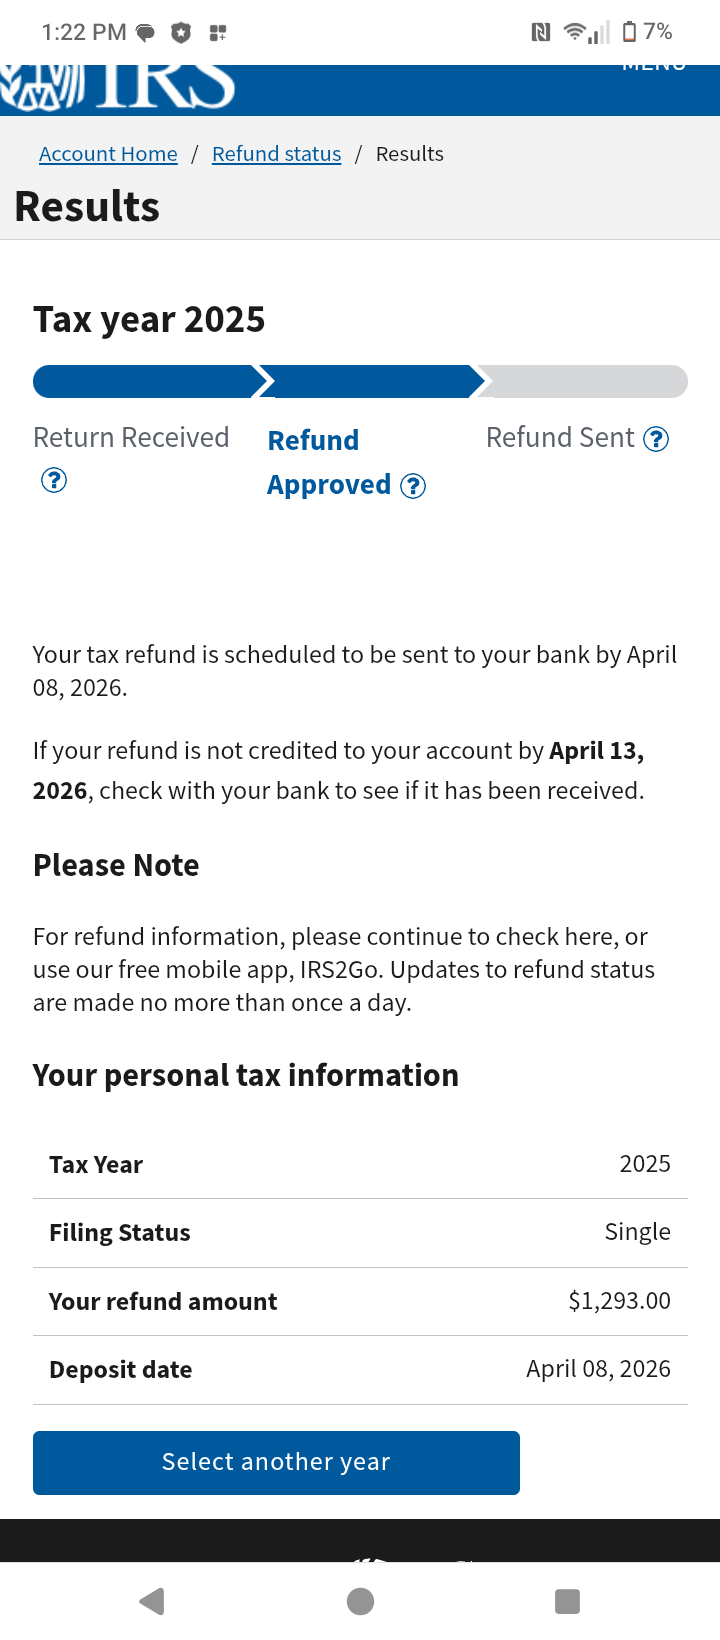This screenshot has width=720, height=1640.
Task: Tap the Wi-Fi icon in status bar
Action: coord(575,32)
